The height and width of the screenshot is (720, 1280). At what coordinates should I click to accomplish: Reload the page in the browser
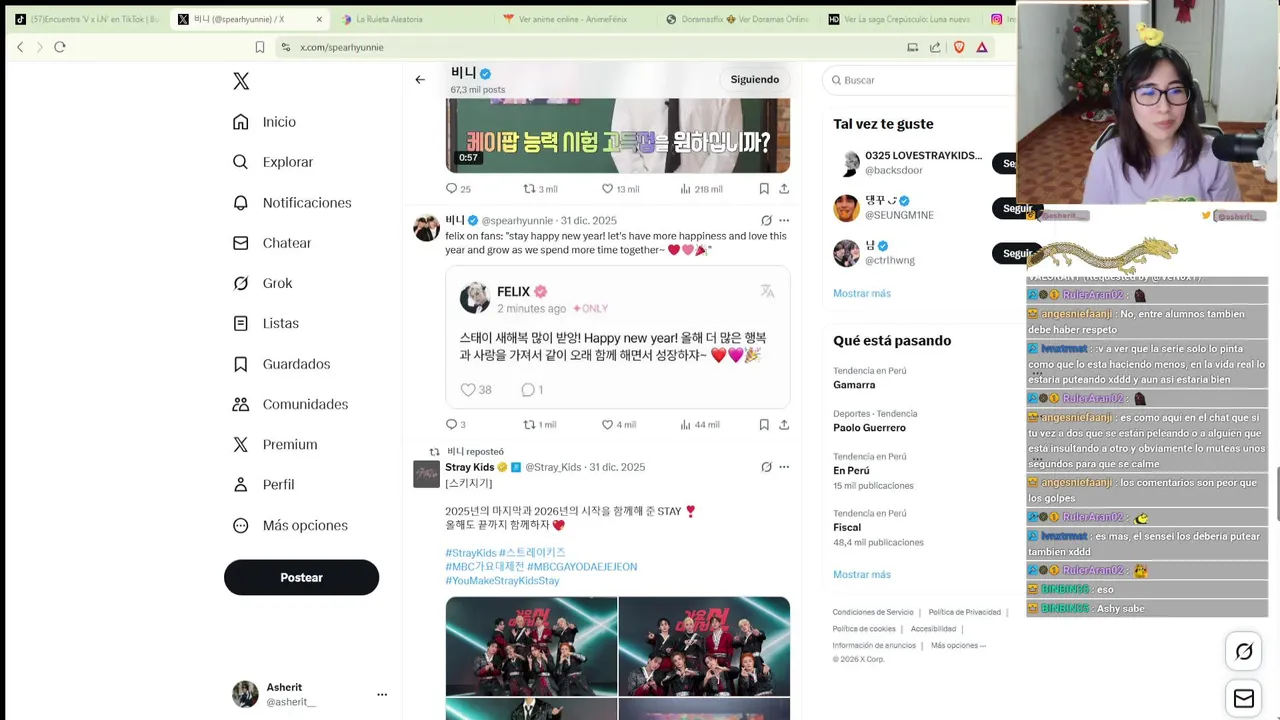[x=60, y=47]
